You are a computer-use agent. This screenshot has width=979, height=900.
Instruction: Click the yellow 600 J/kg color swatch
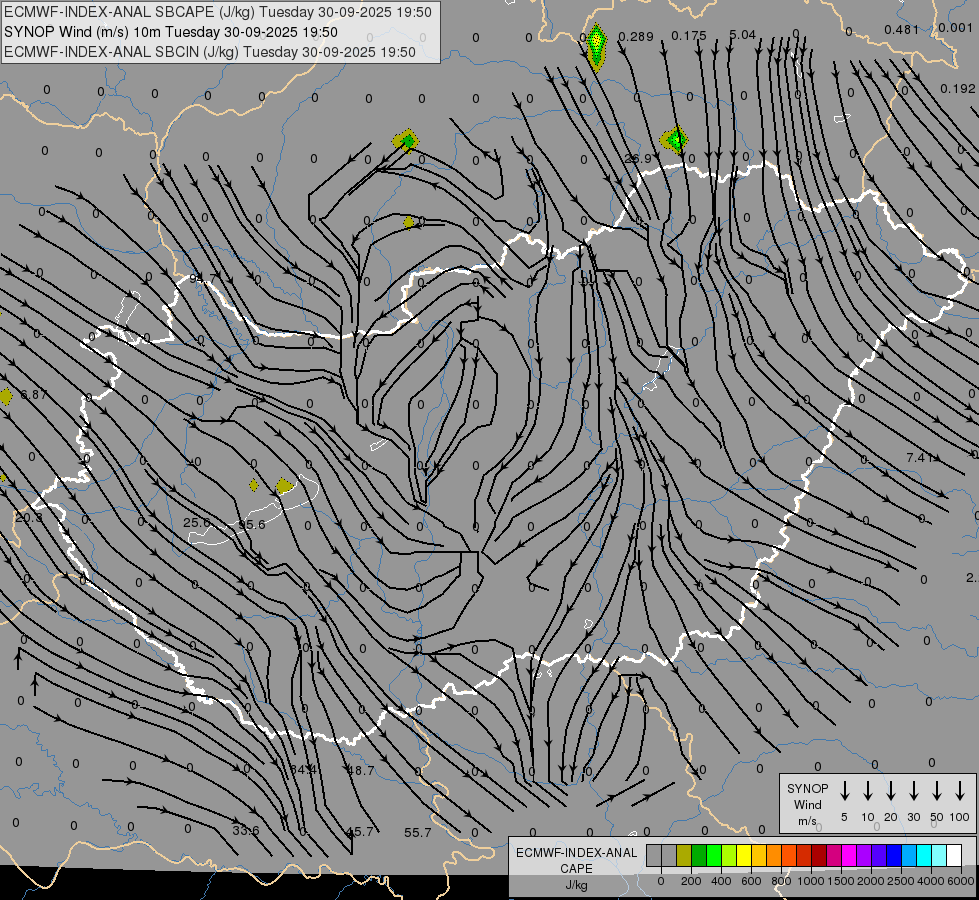745,855
